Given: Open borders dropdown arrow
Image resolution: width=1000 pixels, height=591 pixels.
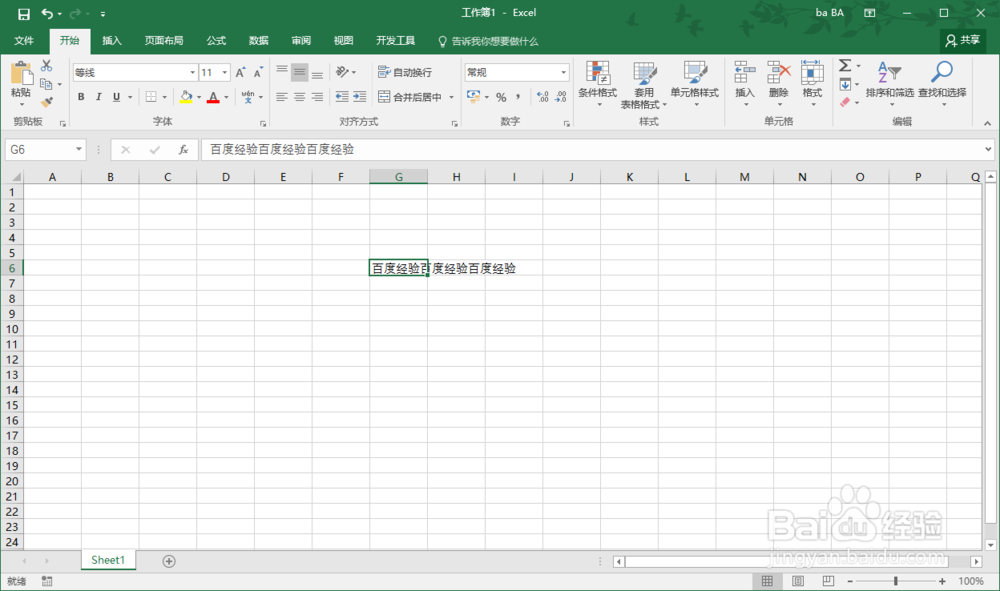Looking at the screenshot, I should [165, 98].
